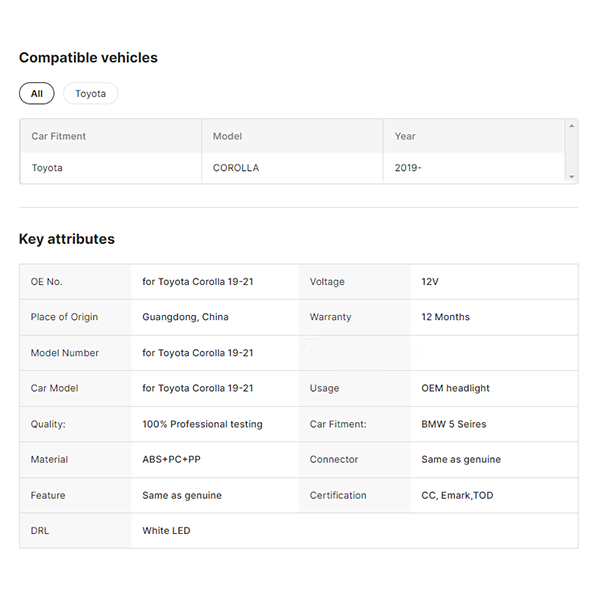Select the Toyota cell in vehicles table

coord(47,168)
